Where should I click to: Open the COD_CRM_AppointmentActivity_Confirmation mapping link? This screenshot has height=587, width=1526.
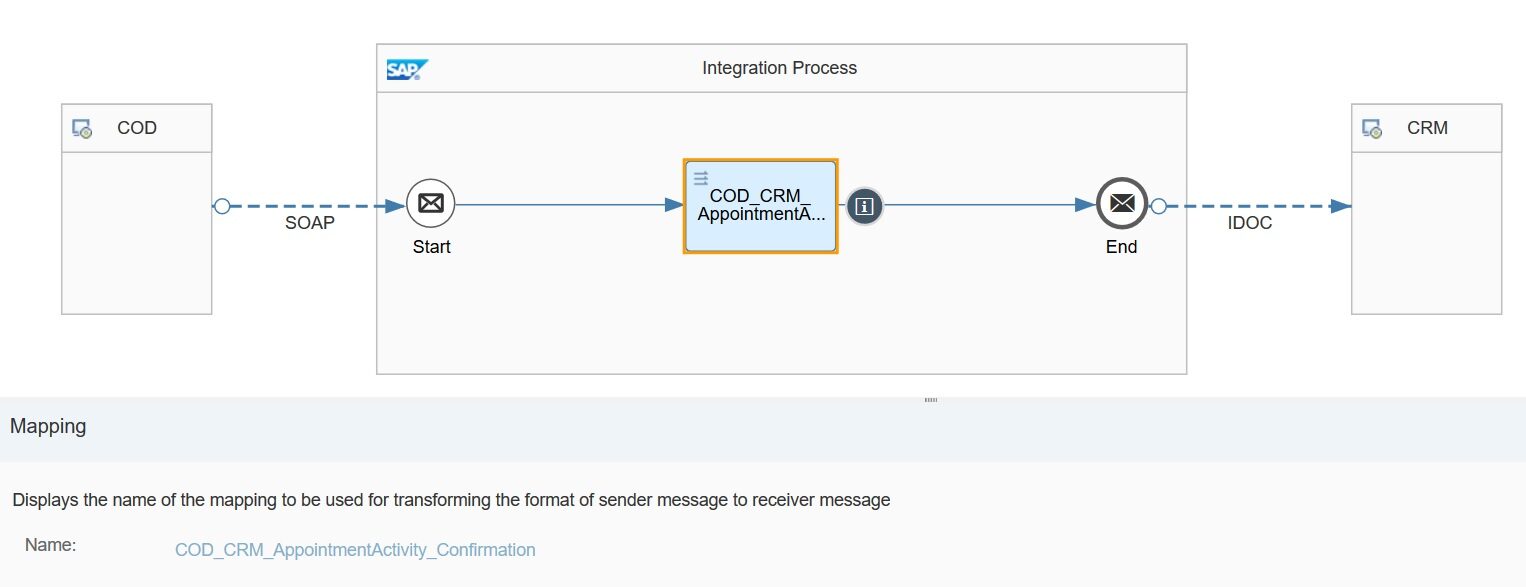(x=355, y=550)
